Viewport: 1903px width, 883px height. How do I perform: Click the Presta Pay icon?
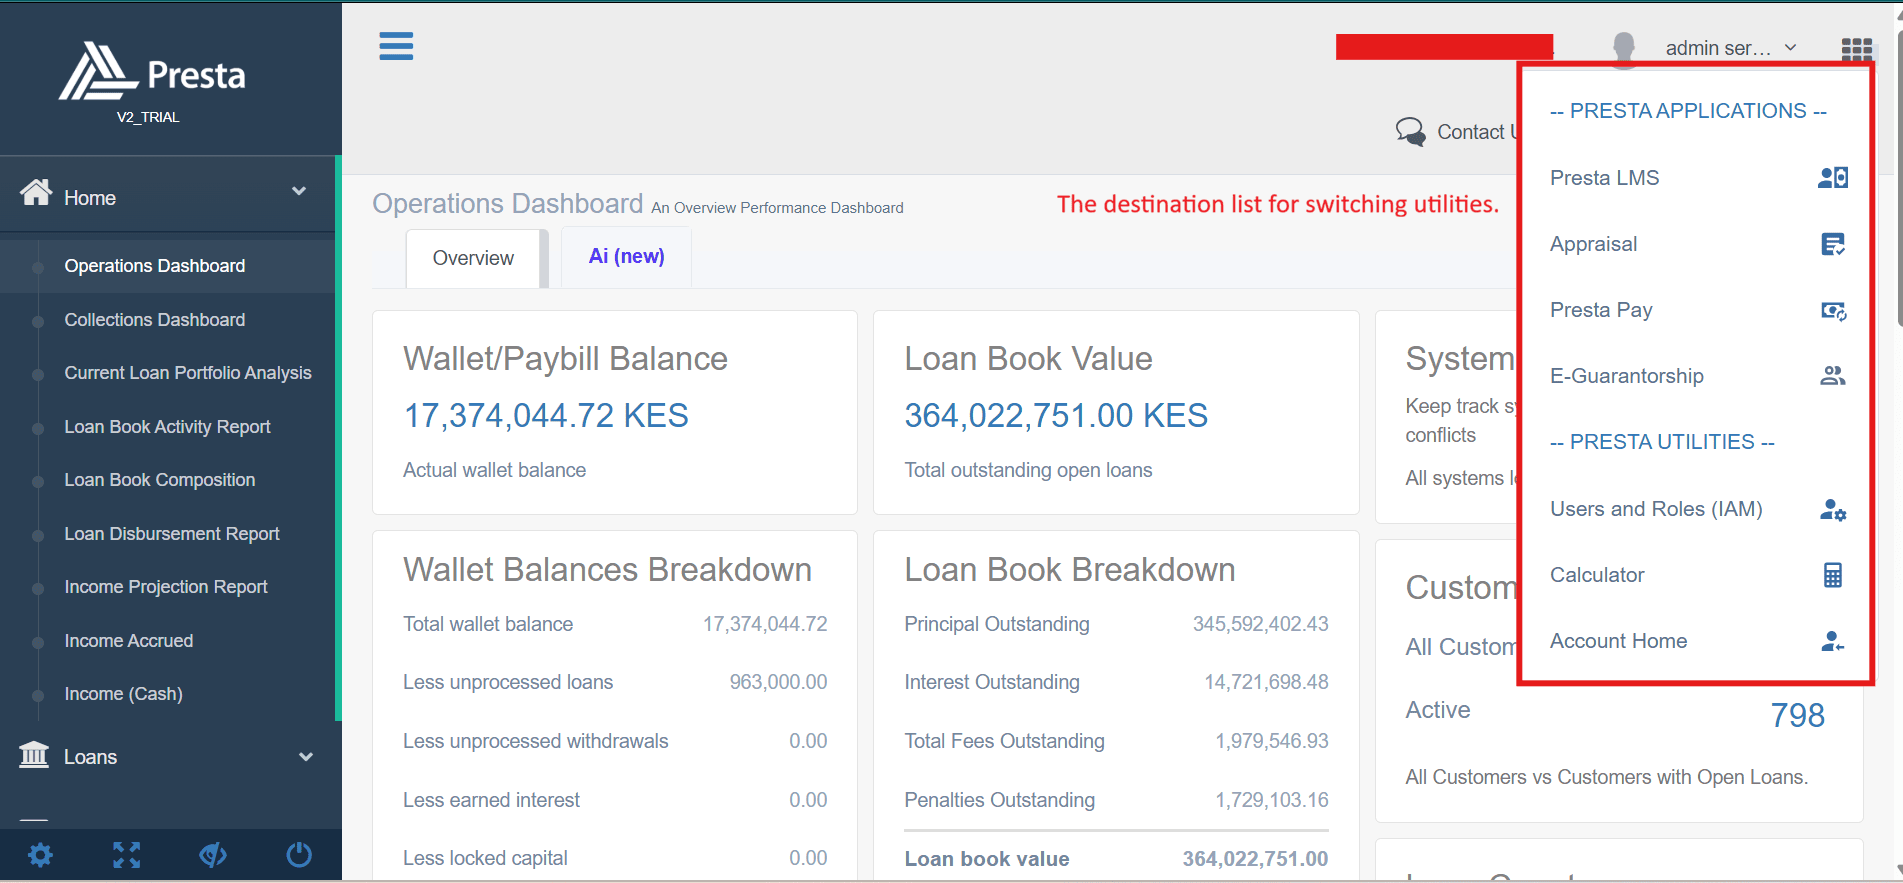[1833, 311]
